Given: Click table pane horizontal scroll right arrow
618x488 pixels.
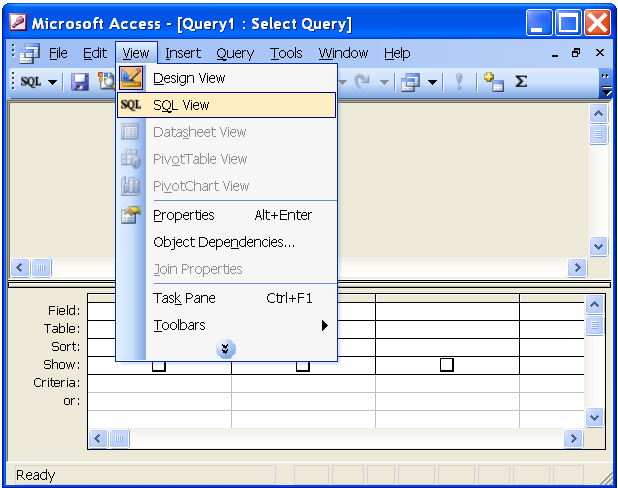Looking at the screenshot, I should point(577,268).
